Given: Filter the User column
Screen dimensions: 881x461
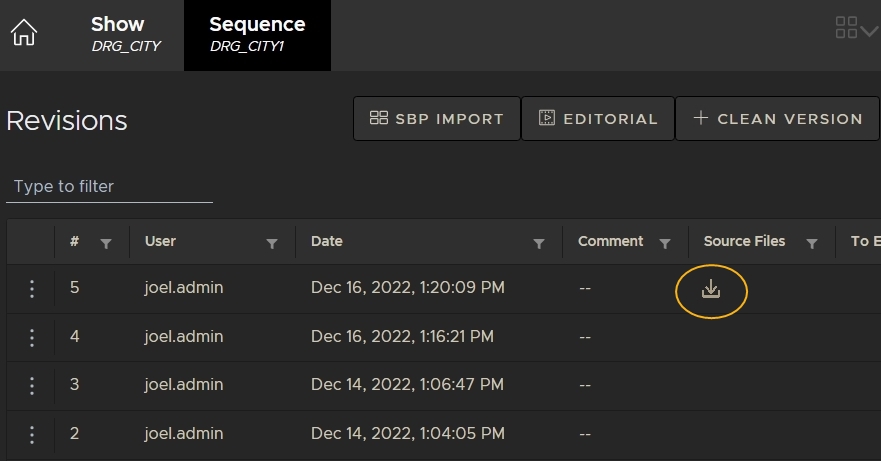Looking at the screenshot, I should (x=271, y=243).
